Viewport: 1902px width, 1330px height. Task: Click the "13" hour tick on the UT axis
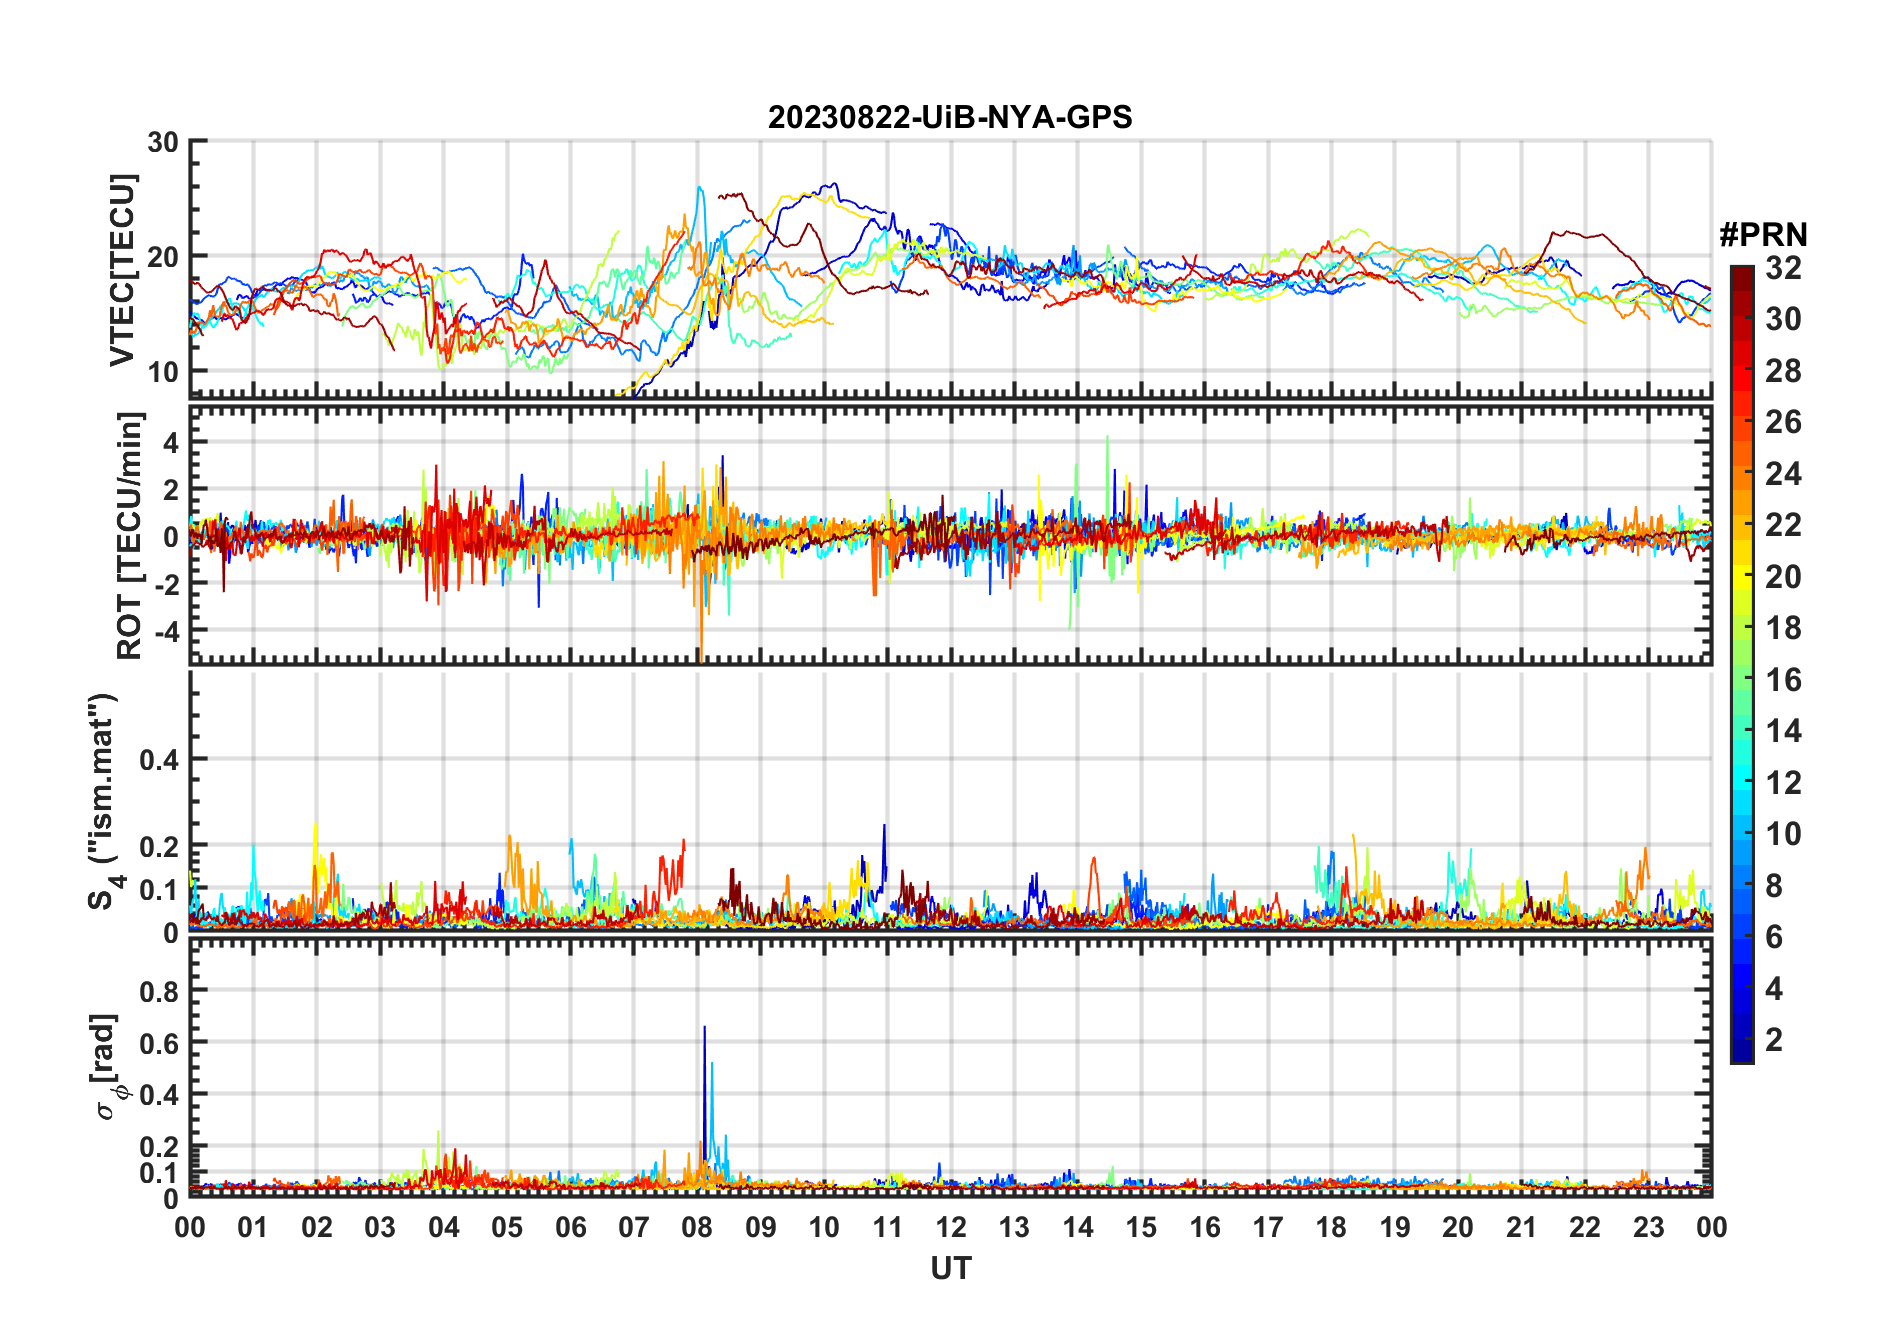pyautogui.click(x=1014, y=1227)
